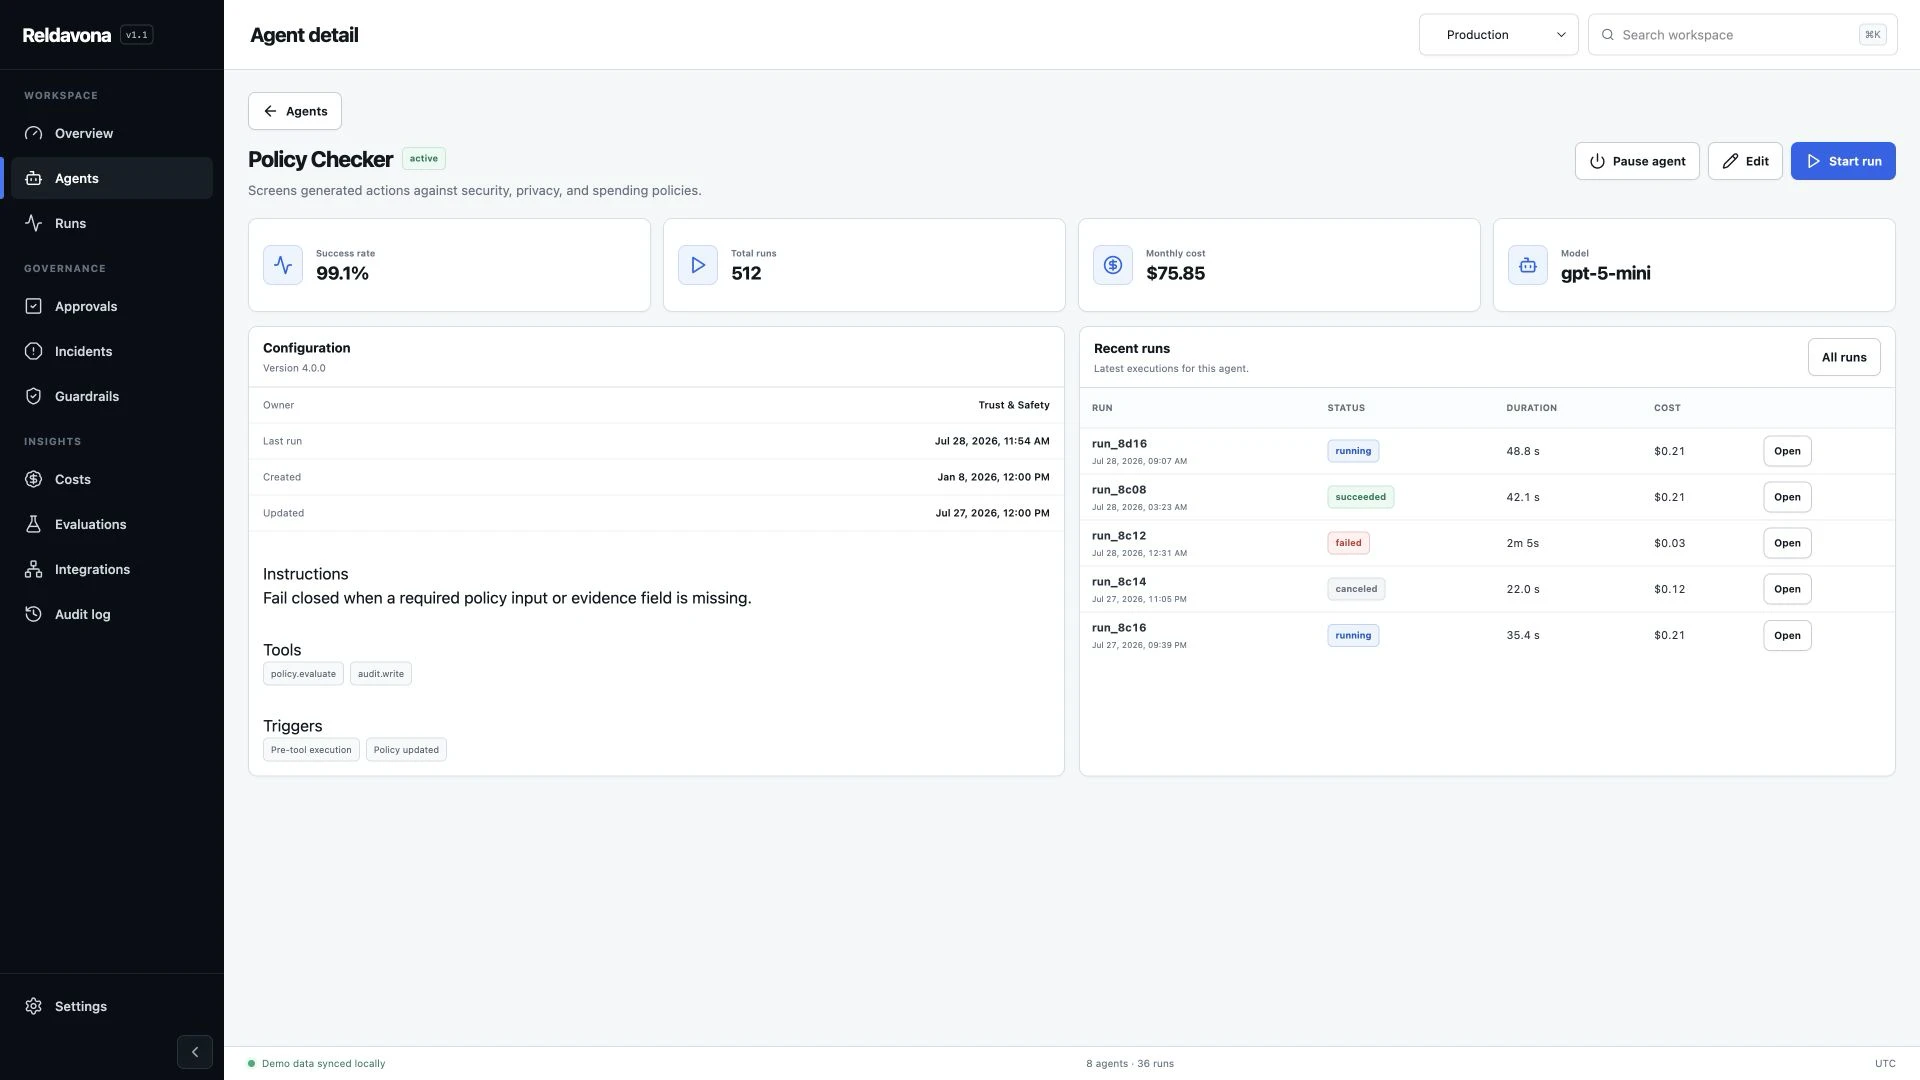The width and height of the screenshot is (1920, 1080).
Task: Click the $75.85 monthly cost value
Action: (1175, 273)
